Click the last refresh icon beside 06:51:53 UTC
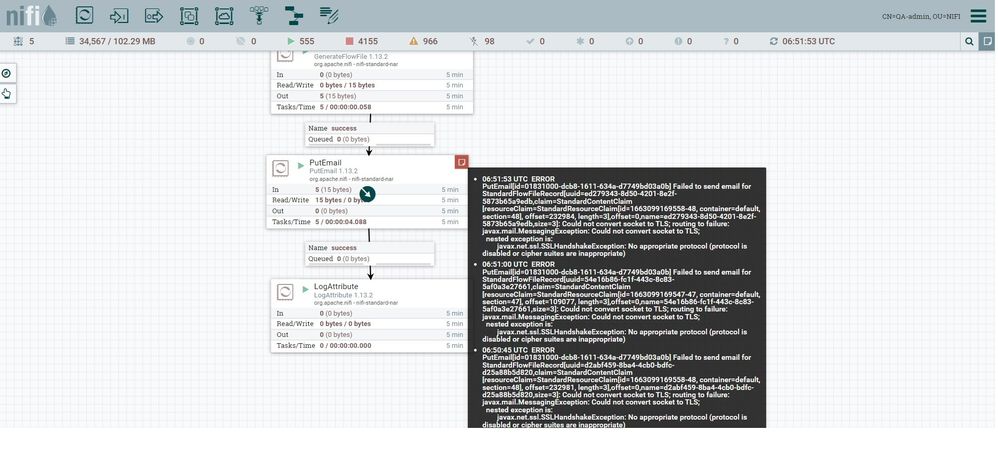 click(x=774, y=41)
